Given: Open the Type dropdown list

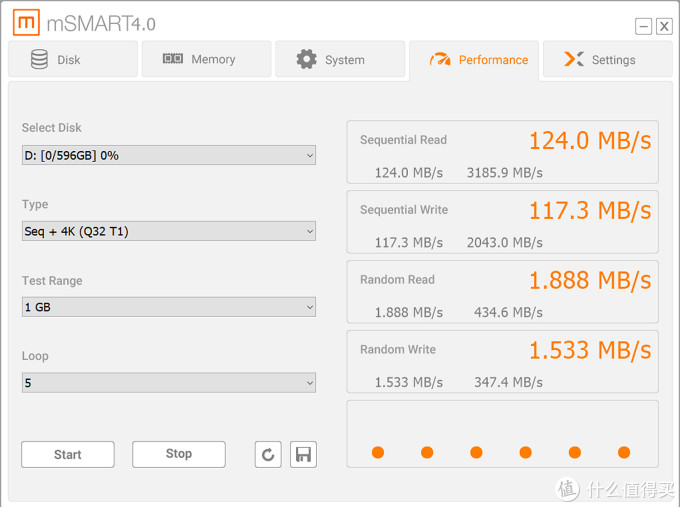Looking at the screenshot, I should [x=168, y=231].
